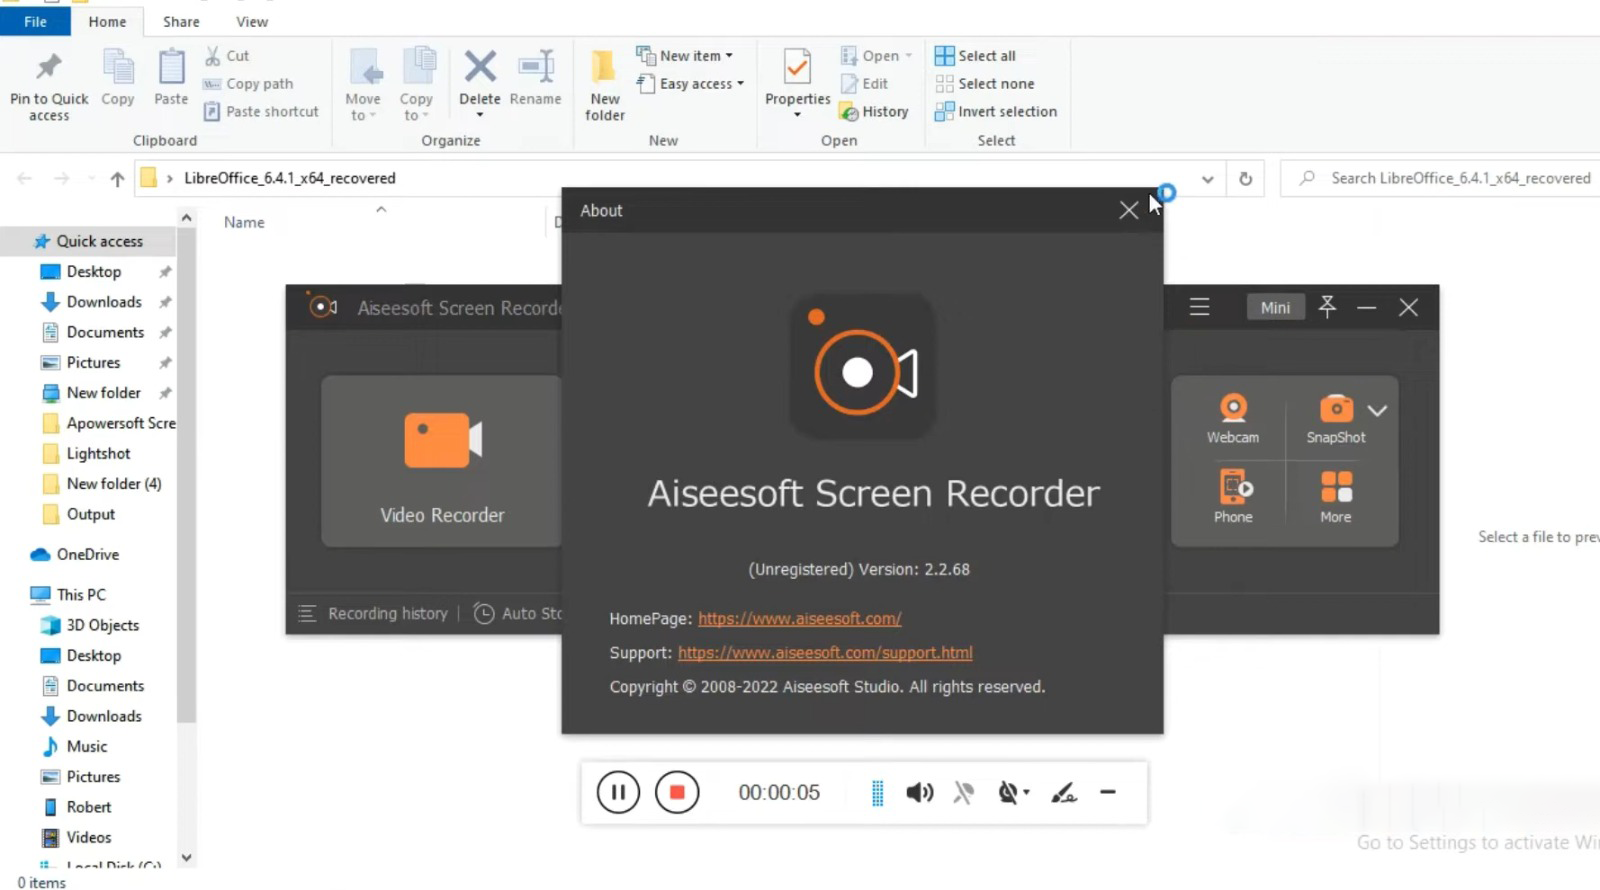This screenshot has width=1600, height=890.
Task: Open the drawing edit tool in the recording bar
Action: (x=1064, y=793)
